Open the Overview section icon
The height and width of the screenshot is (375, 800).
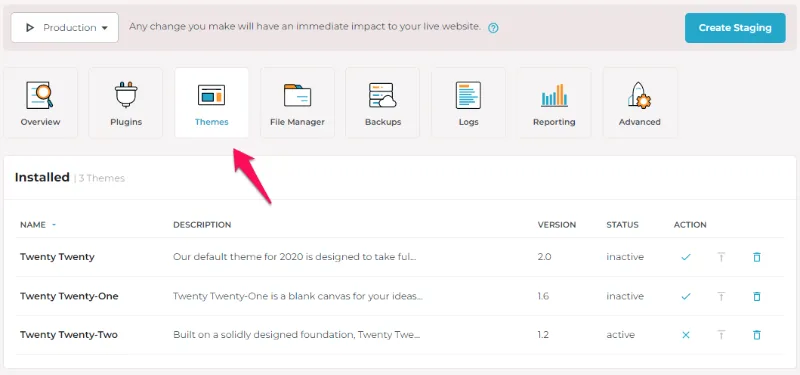[40, 95]
